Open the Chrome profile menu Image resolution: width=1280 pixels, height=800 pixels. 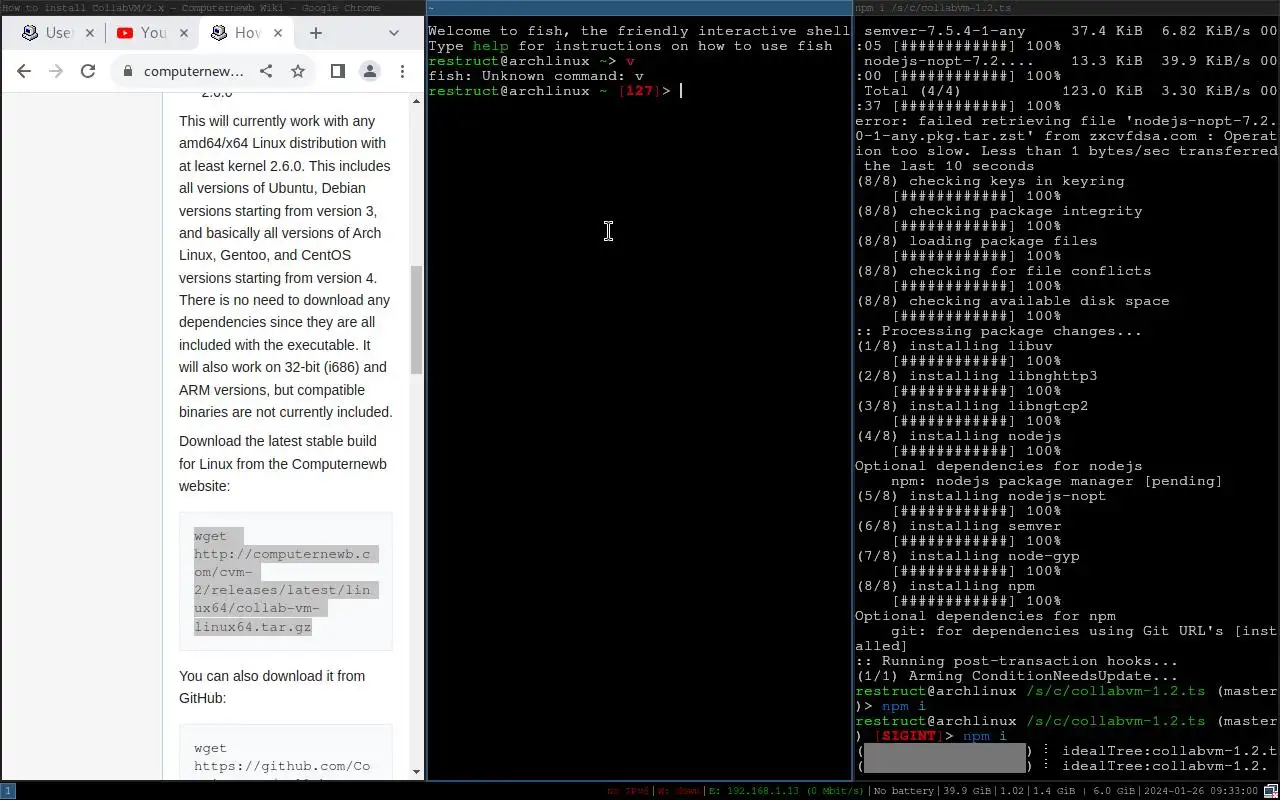coord(370,71)
